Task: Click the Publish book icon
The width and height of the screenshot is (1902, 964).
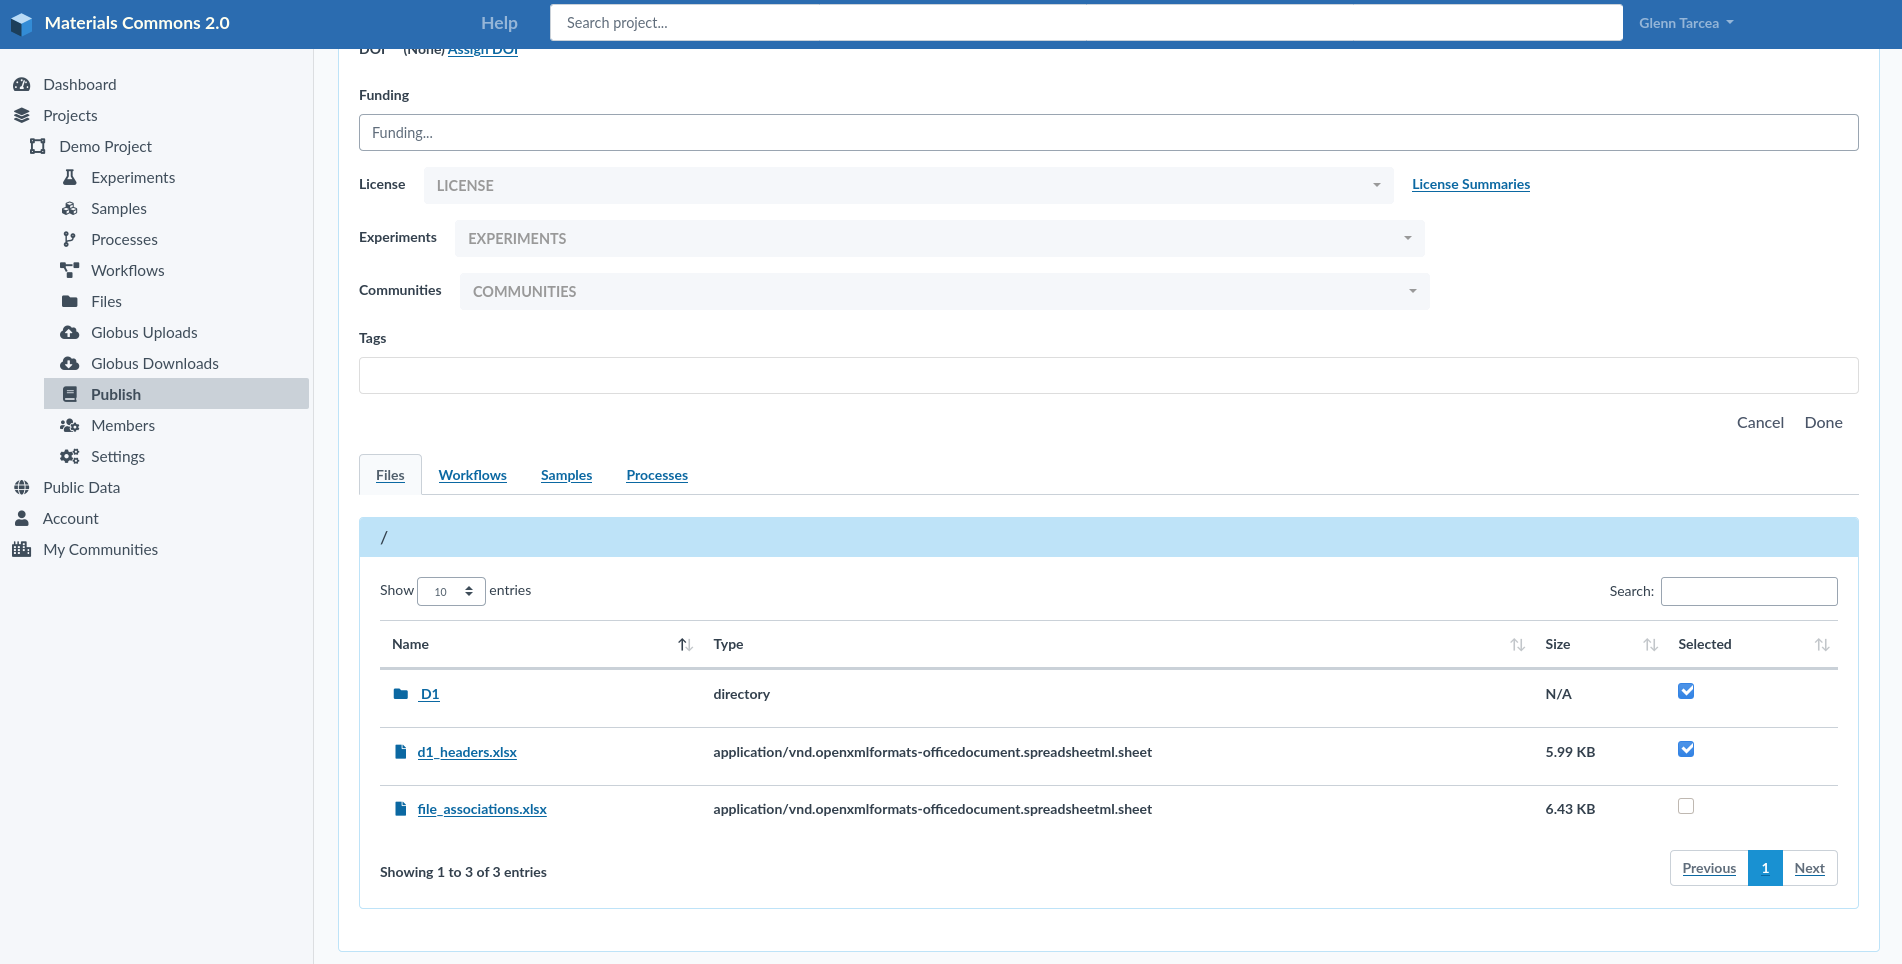Action: pos(70,395)
